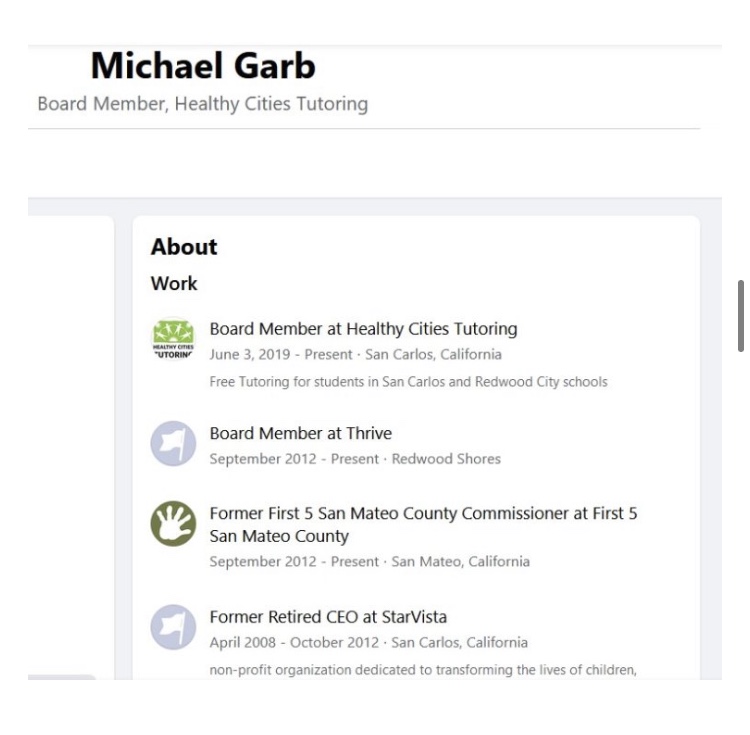Click the vertical scrollbar thumb on right

[x=740, y=315]
